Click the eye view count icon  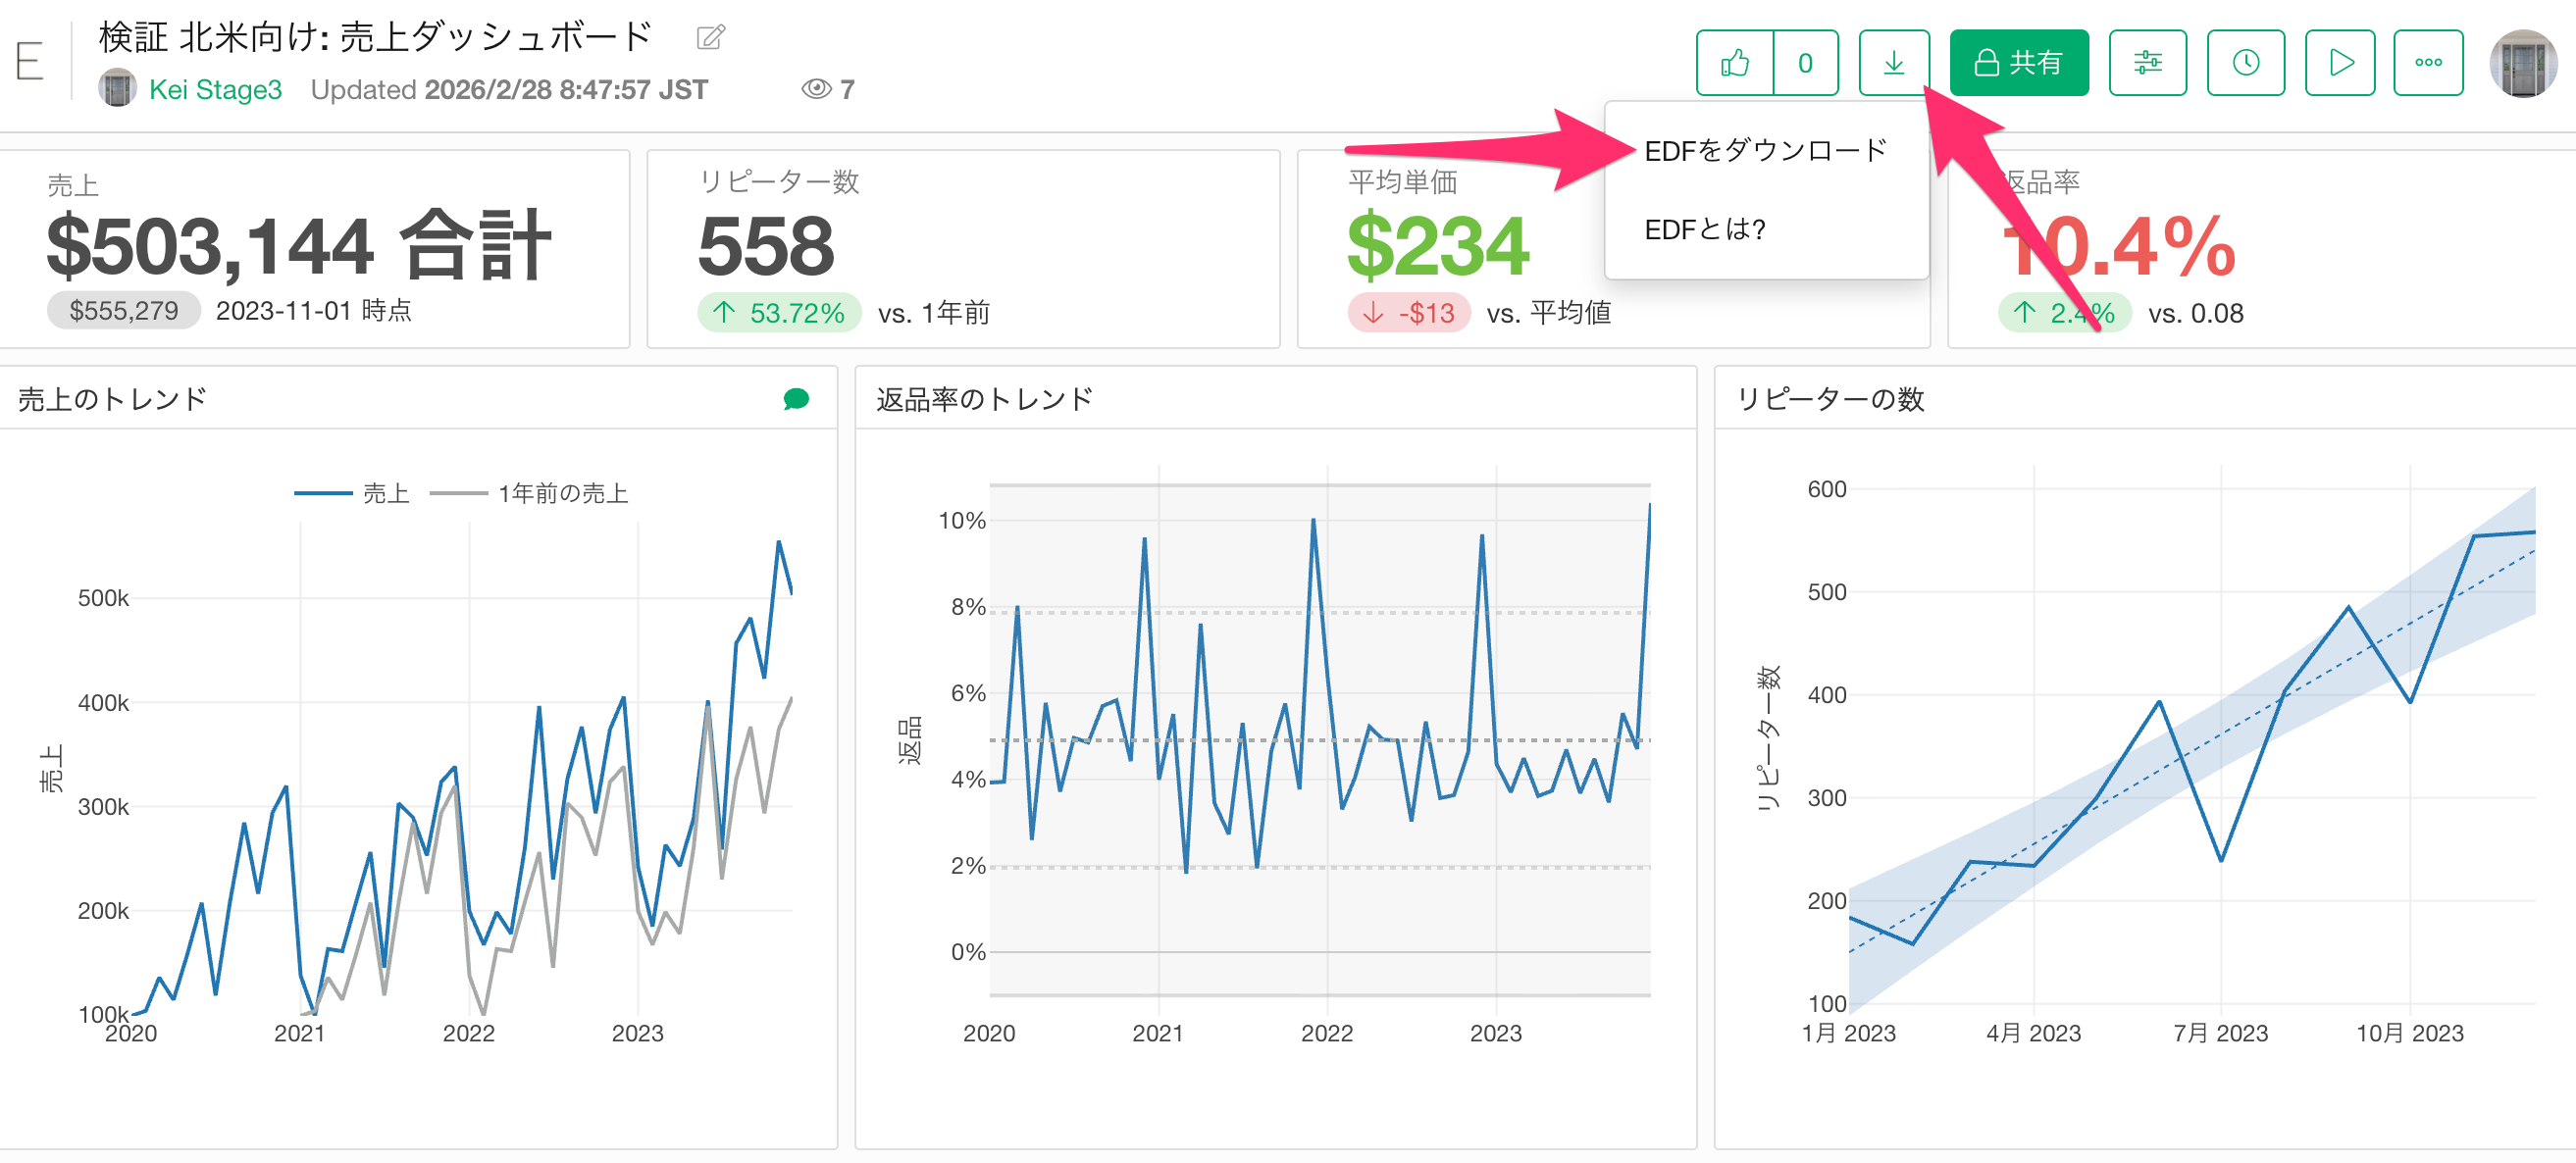pos(816,89)
